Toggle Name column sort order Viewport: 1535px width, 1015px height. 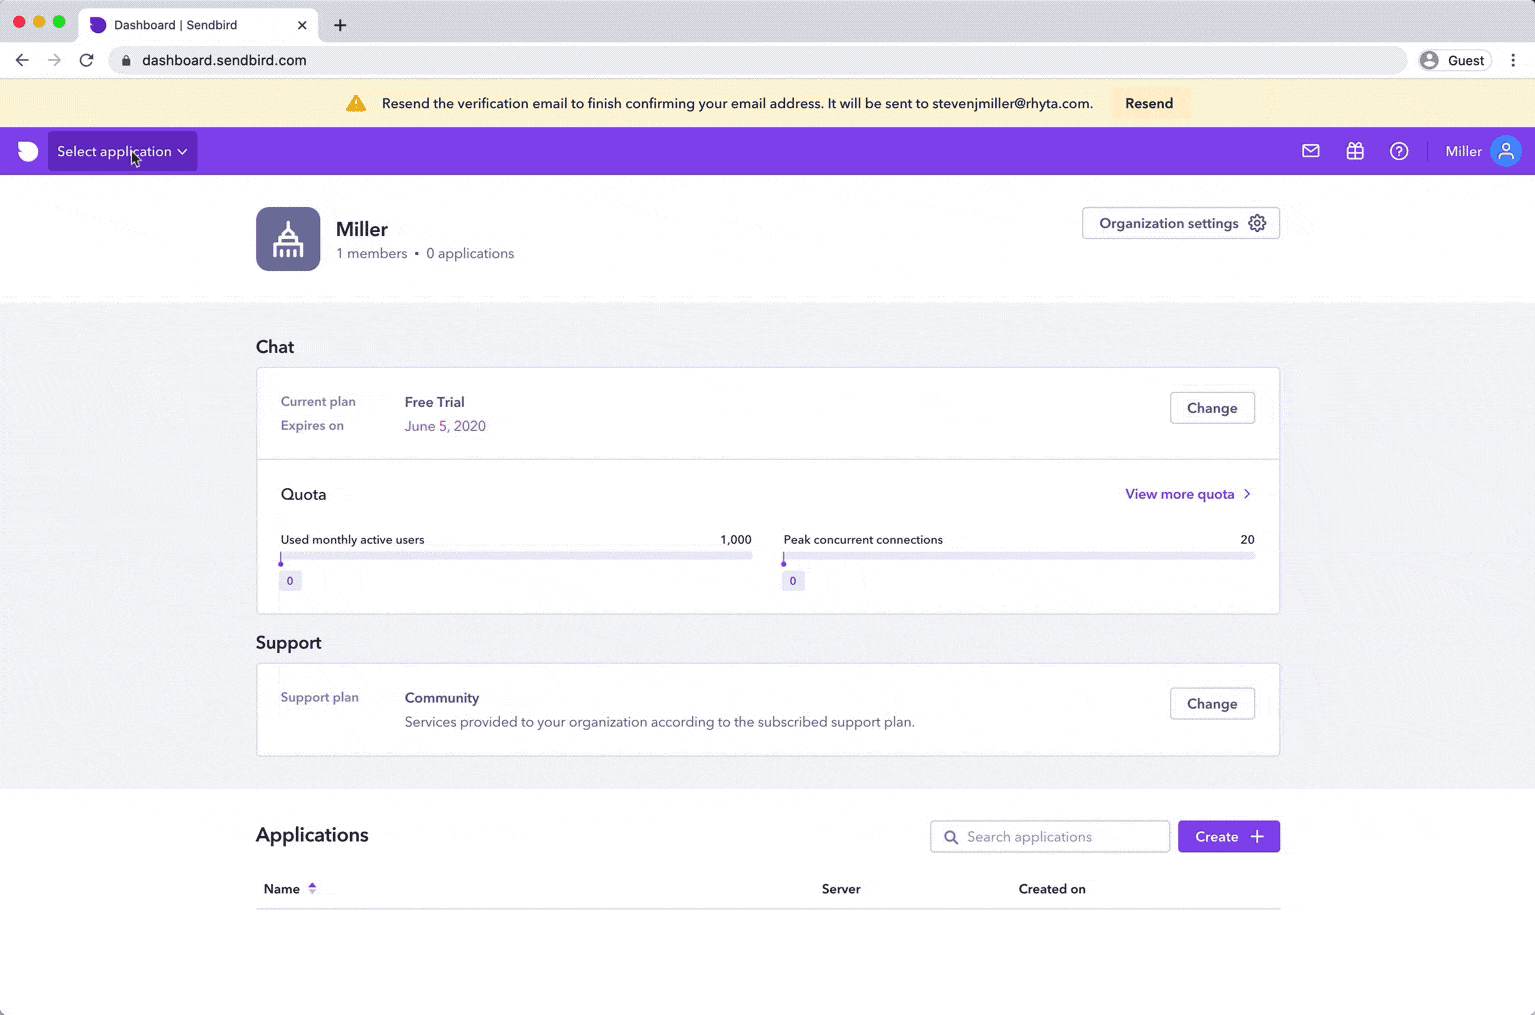click(x=312, y=888)
